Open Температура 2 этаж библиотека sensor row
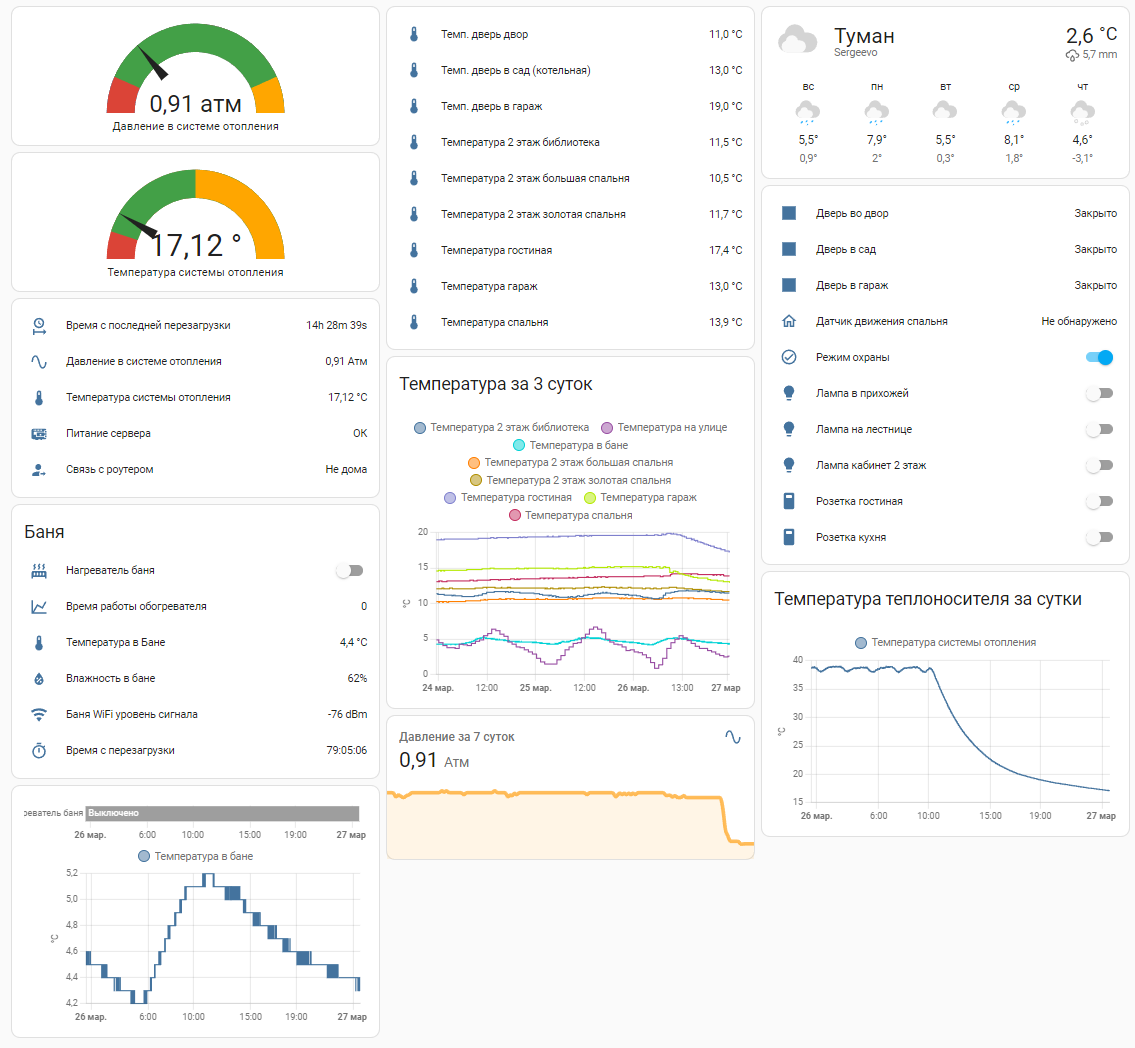 570,143
